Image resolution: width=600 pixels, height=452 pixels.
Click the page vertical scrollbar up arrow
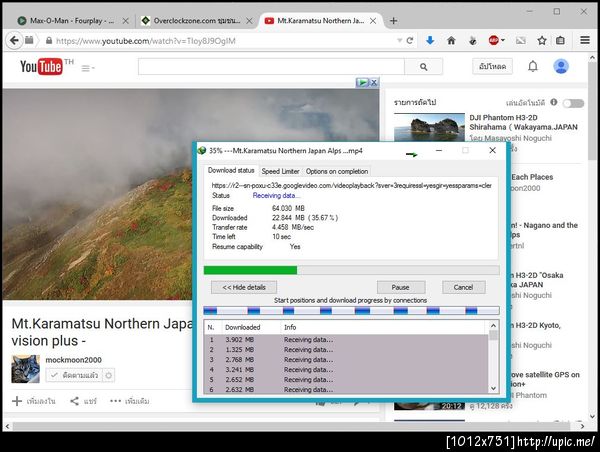click(x=592, y=58)
